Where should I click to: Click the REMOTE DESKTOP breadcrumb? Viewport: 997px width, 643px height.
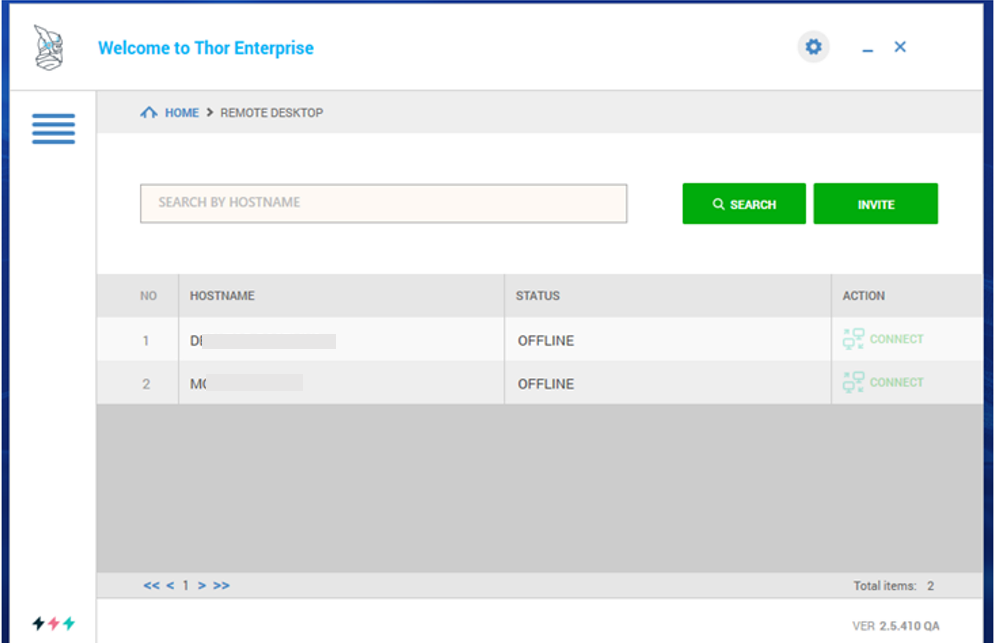pos(272,113)
